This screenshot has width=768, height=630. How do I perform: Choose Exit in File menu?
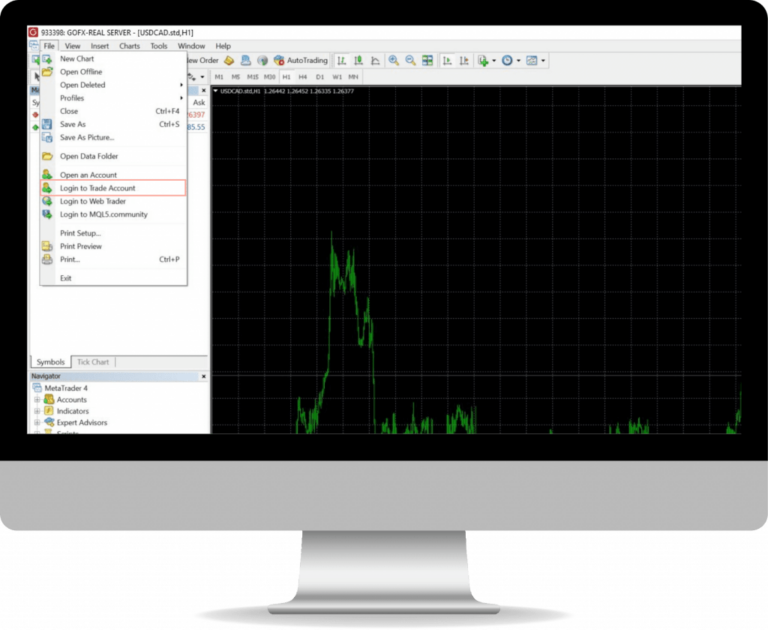pos(113,278)
